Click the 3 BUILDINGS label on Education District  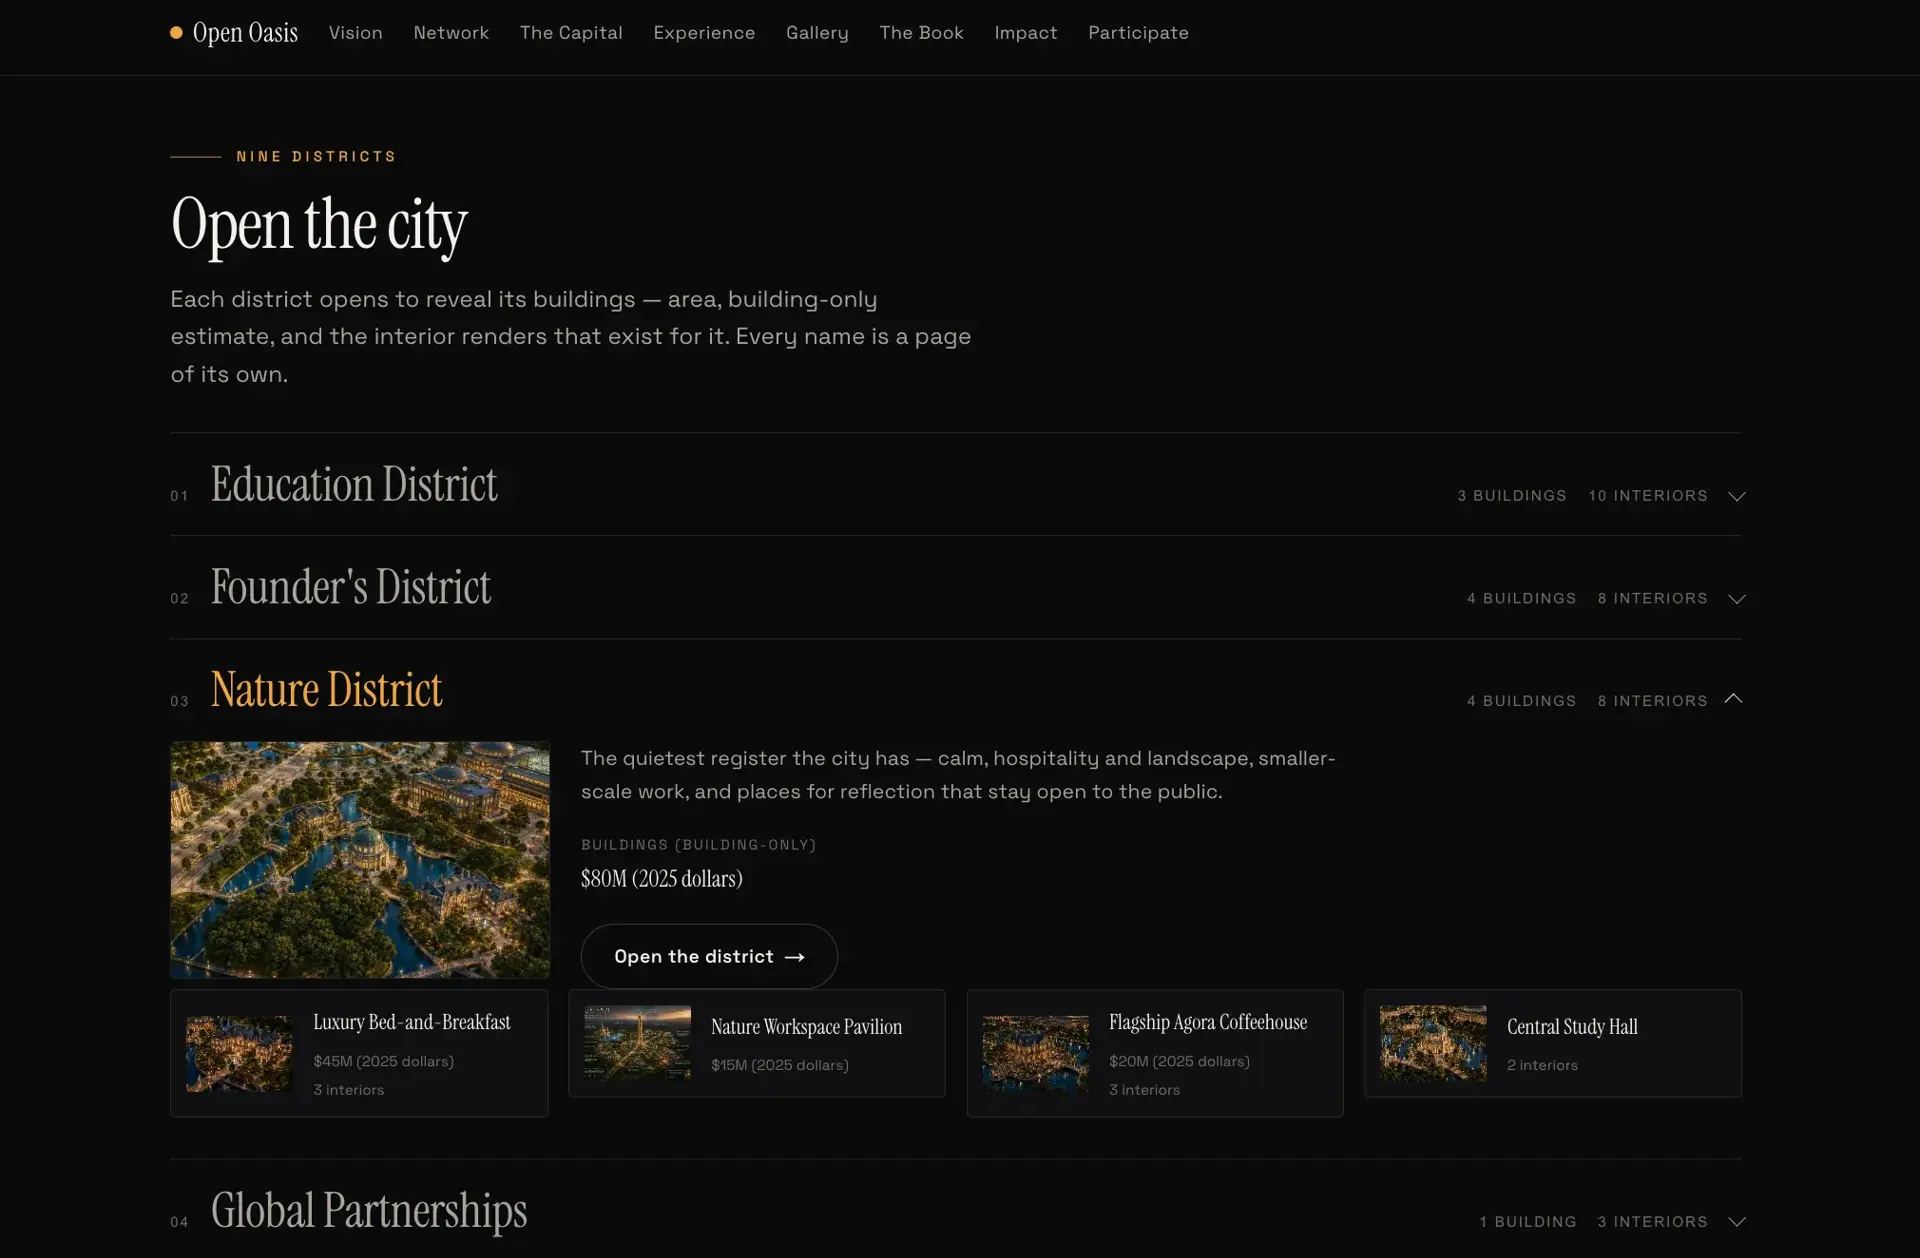[1512, 496]
